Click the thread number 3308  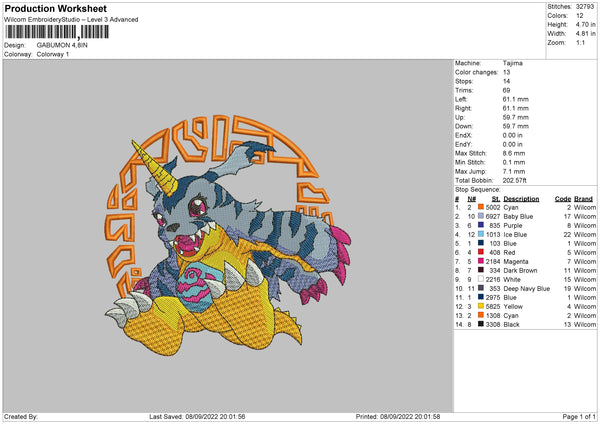tap(493, 324)
